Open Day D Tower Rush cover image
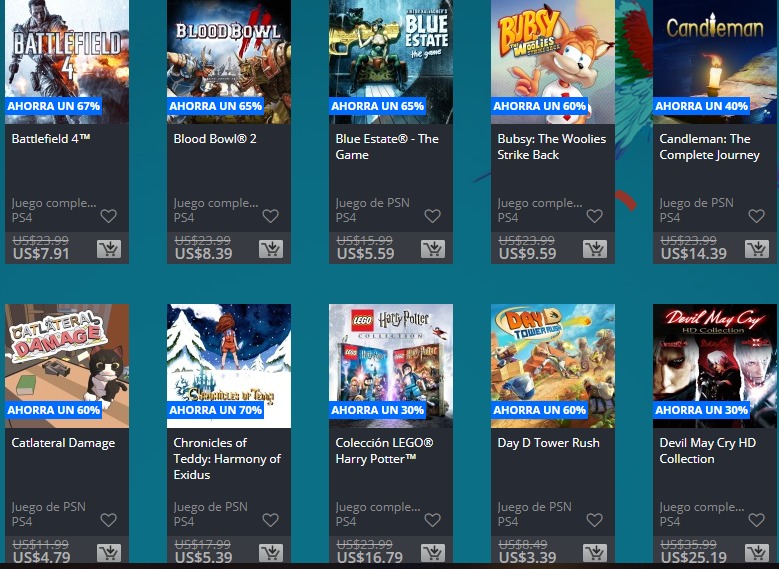This screenshot has width=779, height=569. (553, 366)
